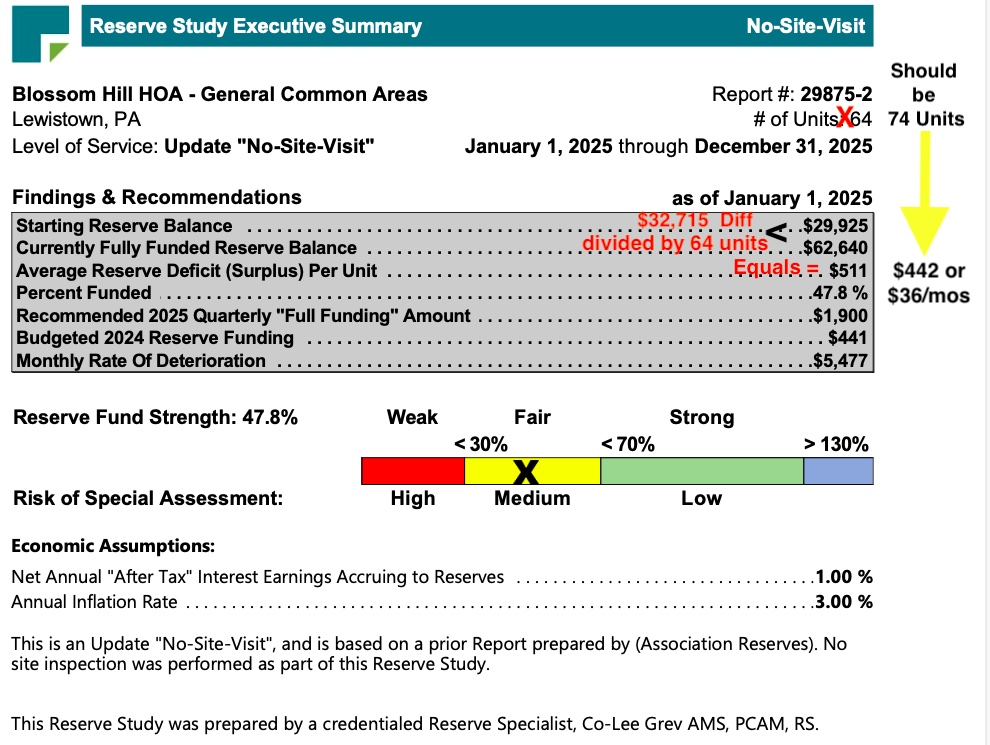Click the "Fair" strength label
This screenshot has height=745, width=990.
(x=532, y=417)
